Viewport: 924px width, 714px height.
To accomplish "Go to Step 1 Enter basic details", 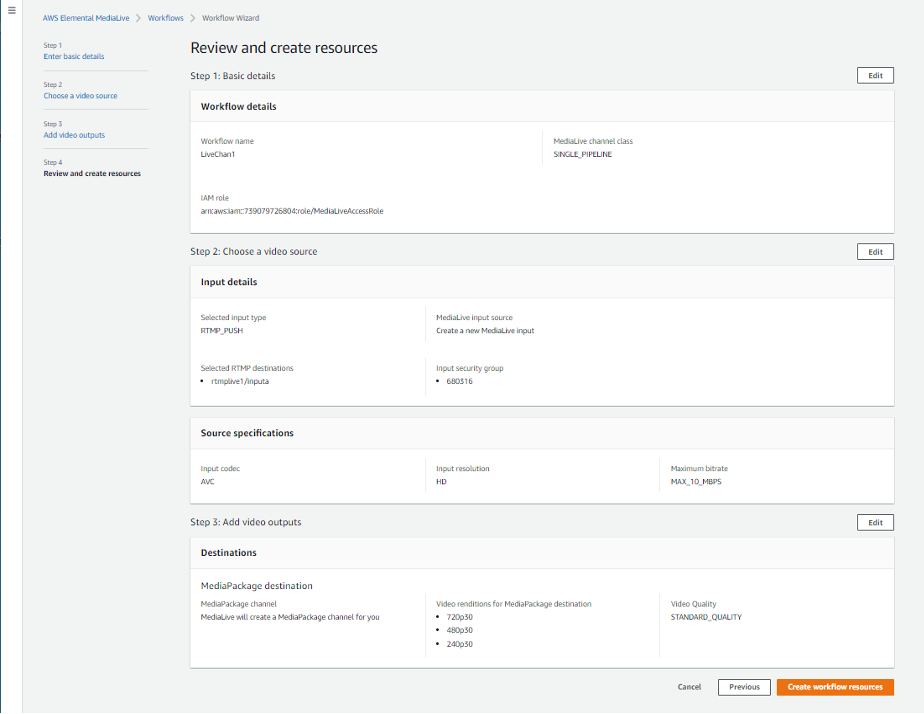I will [75, 56].
